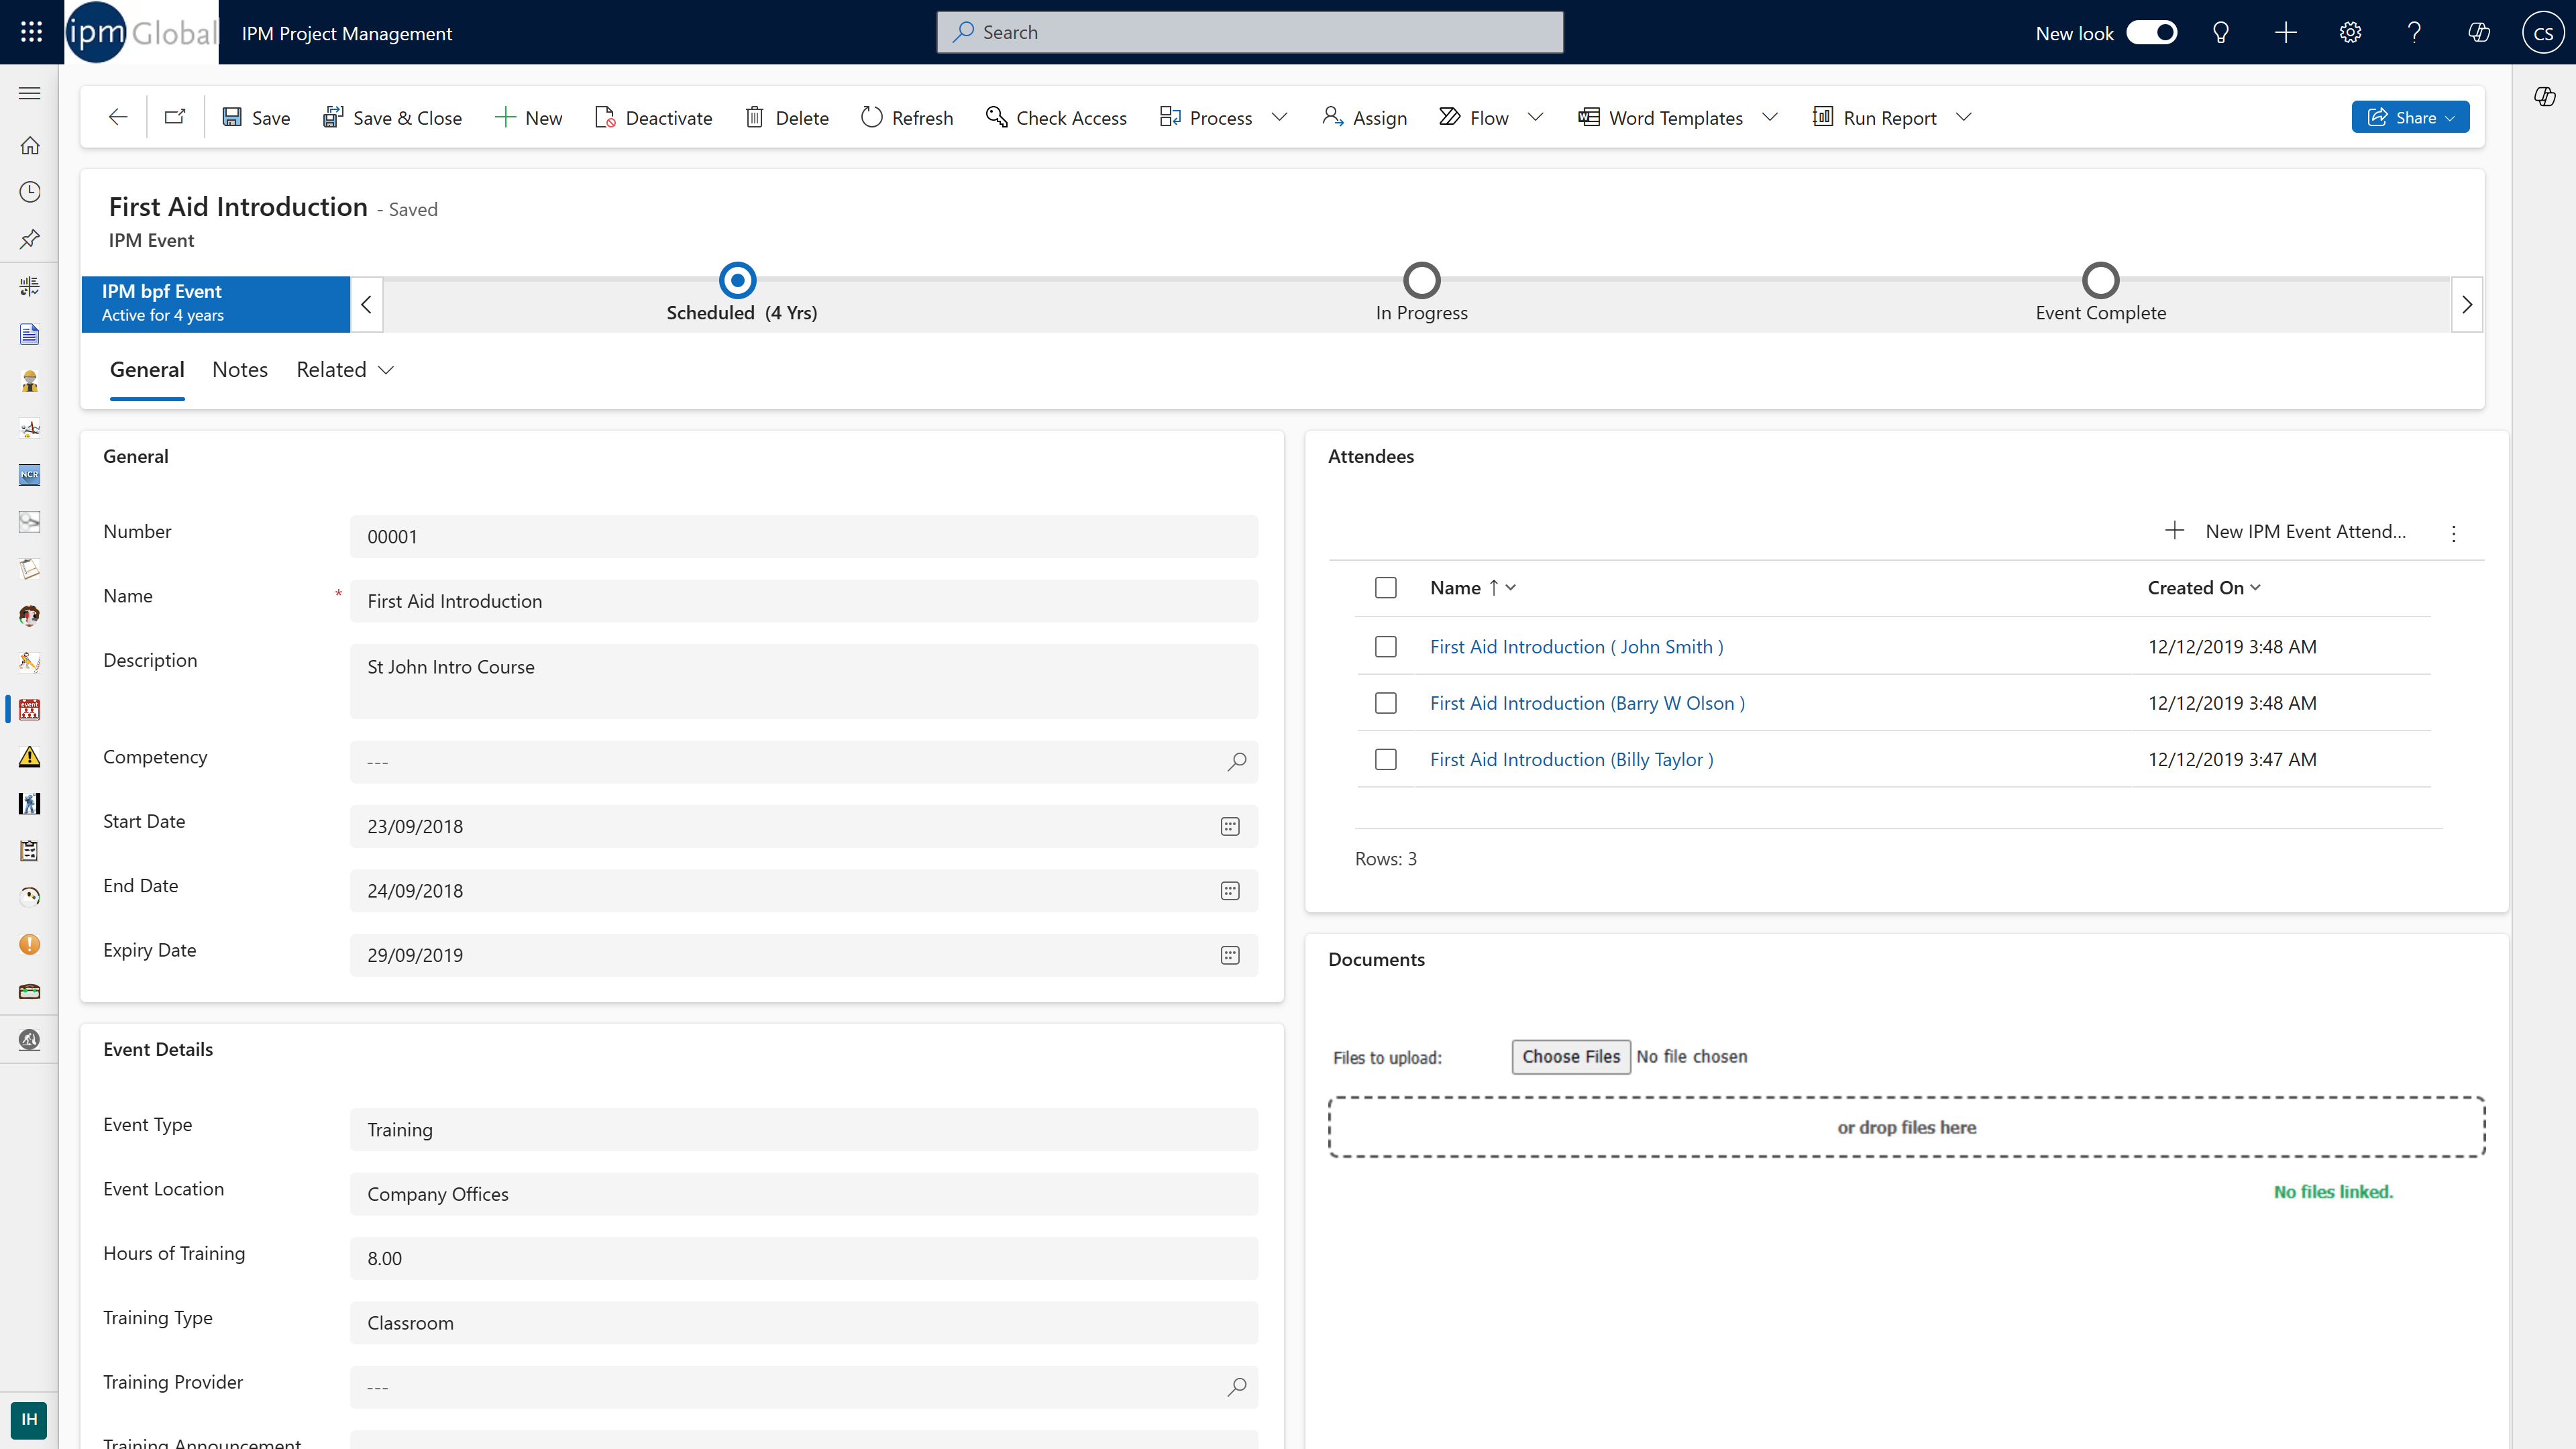Open the help question mark icon
This screenshot has width=2576, height=1449.
2414,33
